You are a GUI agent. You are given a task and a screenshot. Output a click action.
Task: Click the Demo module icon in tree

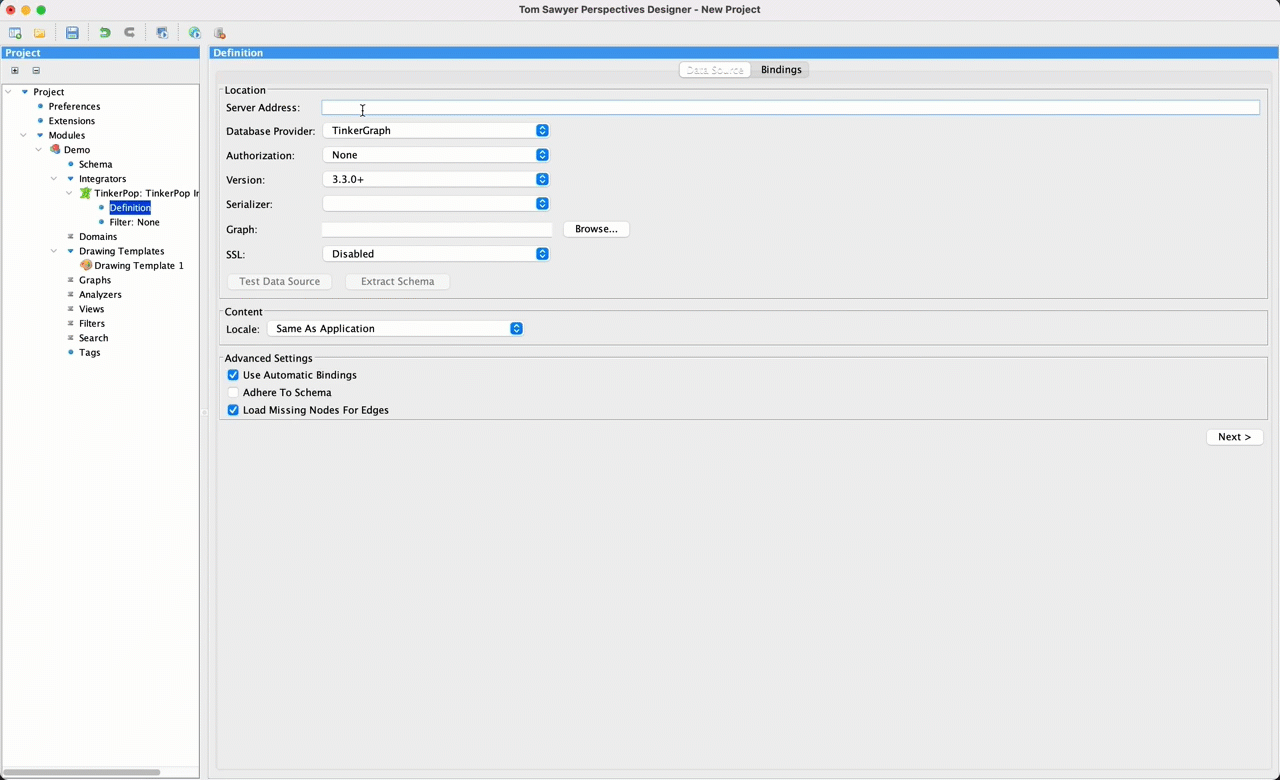click(55, 150)
